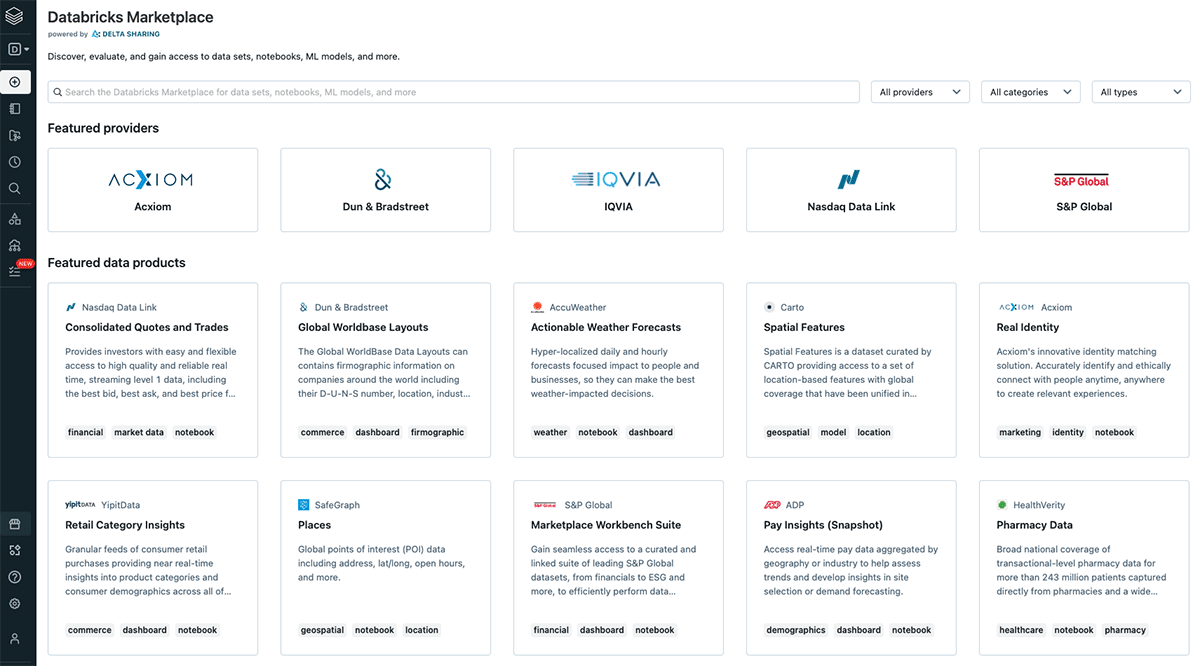Viewport: 1200px width, 666px height.
Task: Select the 'market data' tag
Action: [139, 433]
